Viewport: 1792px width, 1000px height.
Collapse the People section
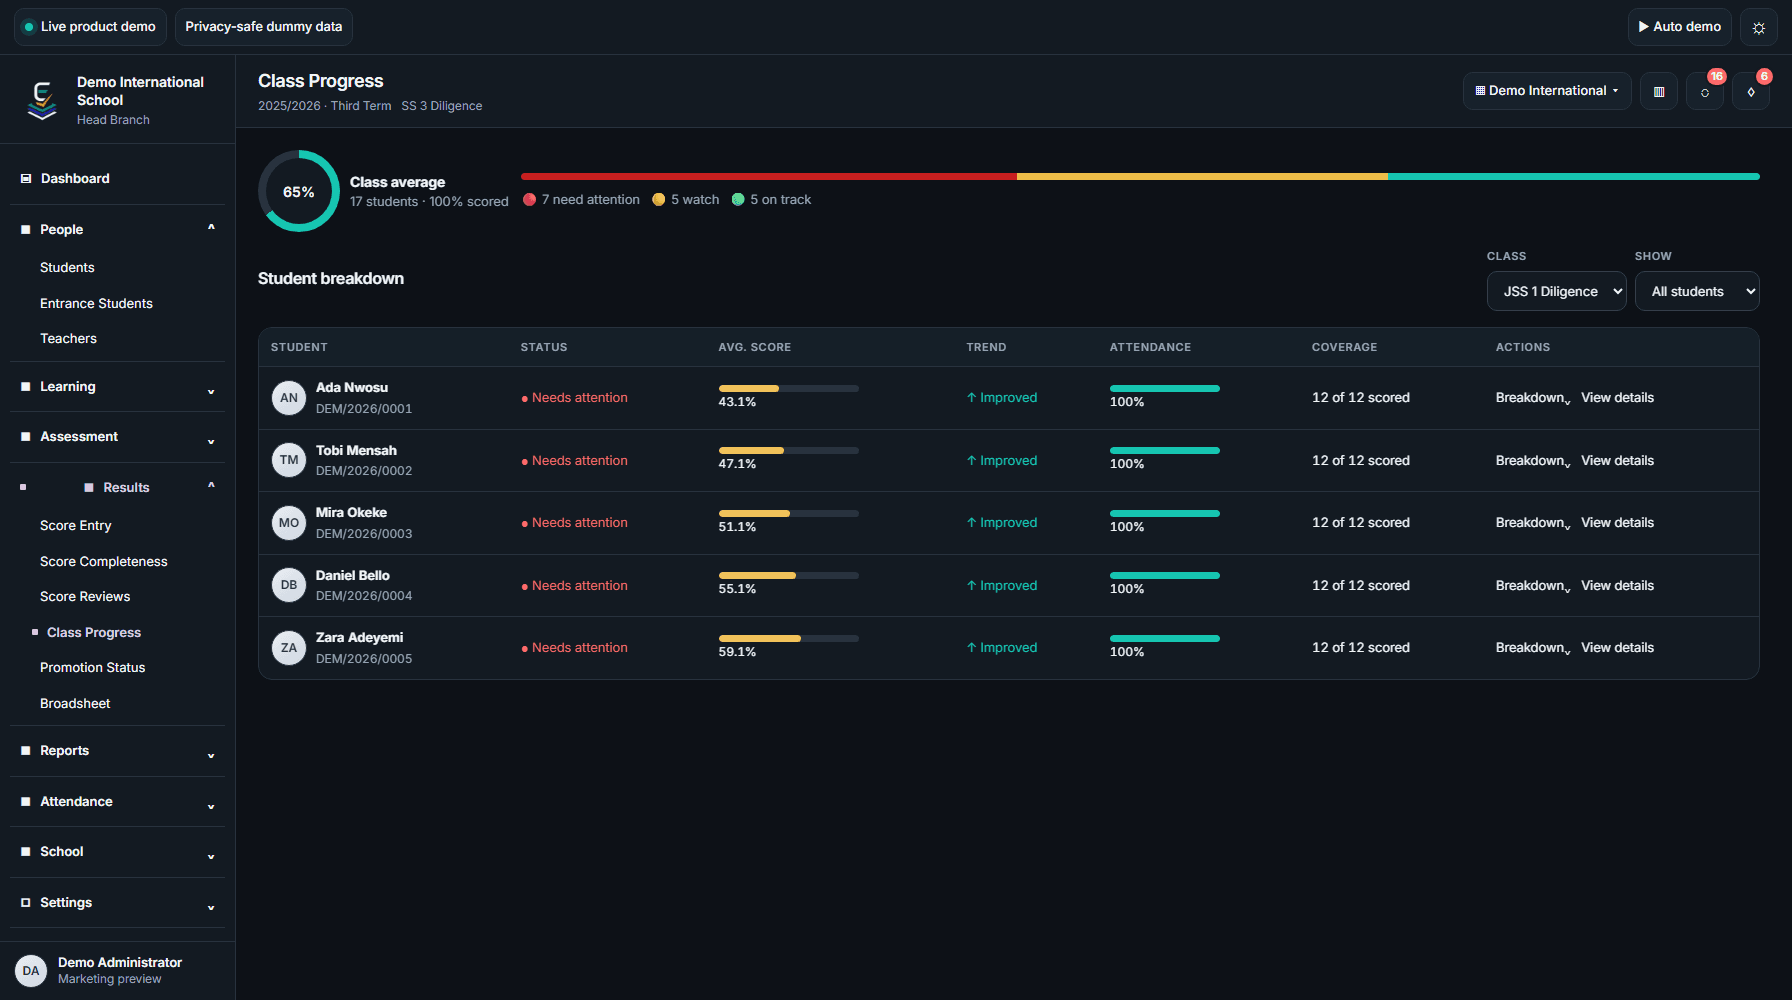[117, 229]
